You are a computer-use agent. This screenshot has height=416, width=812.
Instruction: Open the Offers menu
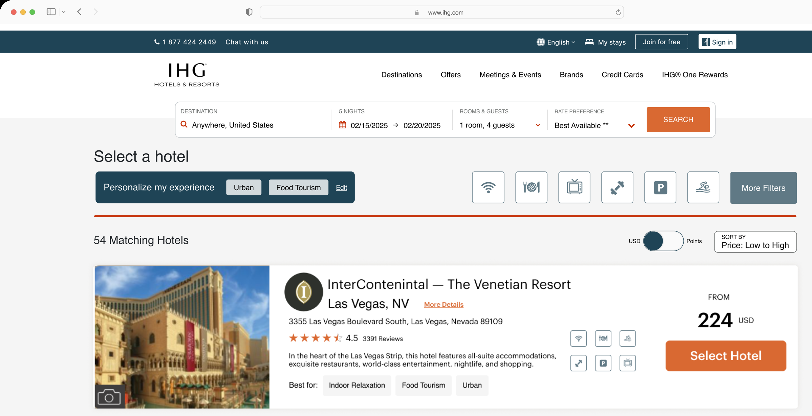451,75
